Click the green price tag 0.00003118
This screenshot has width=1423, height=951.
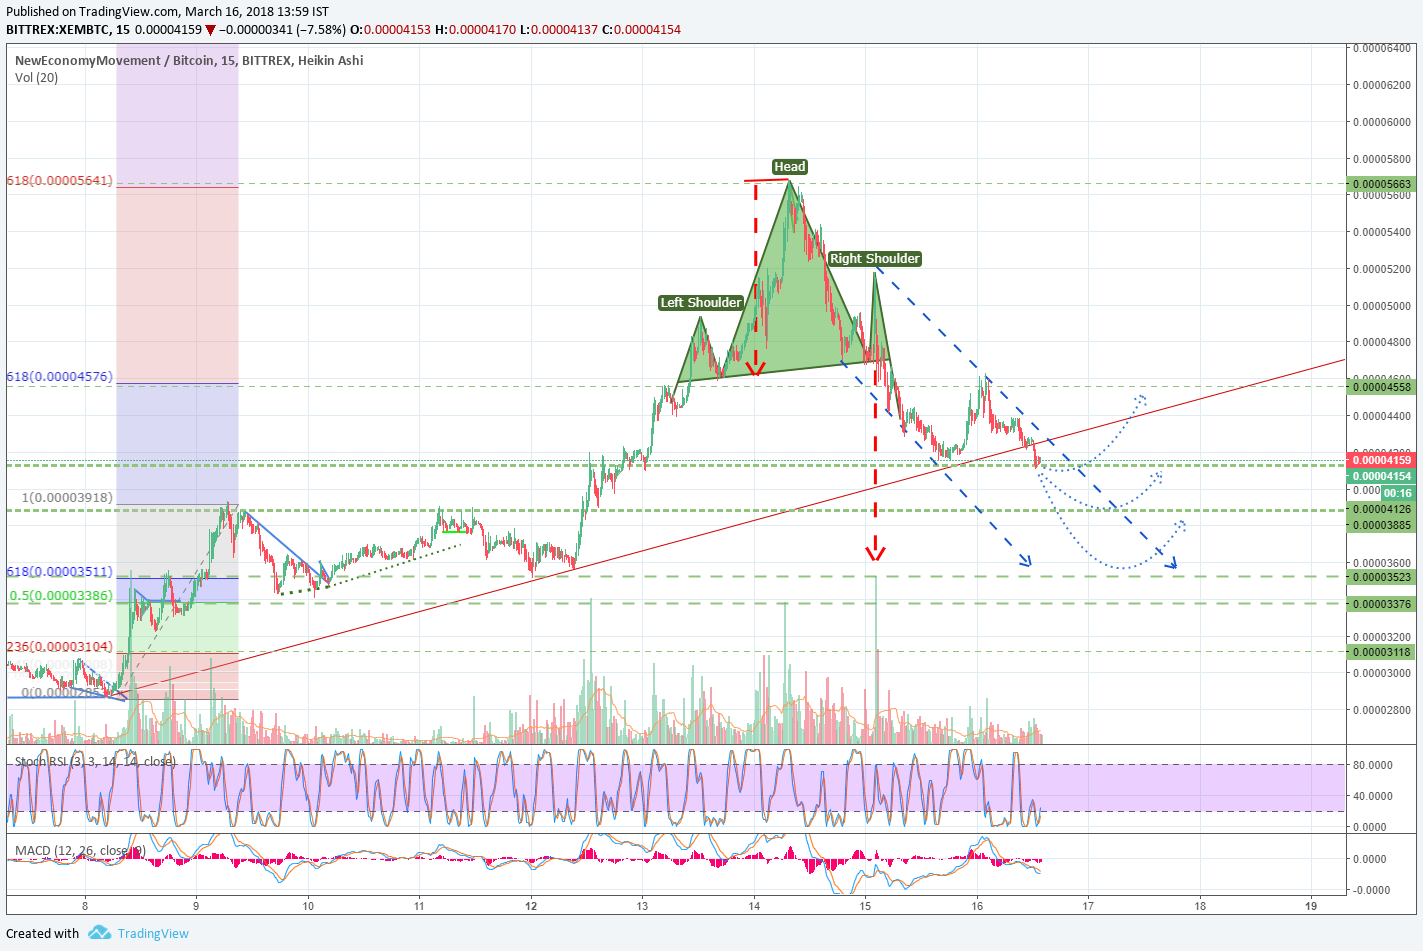[1381, 652]
